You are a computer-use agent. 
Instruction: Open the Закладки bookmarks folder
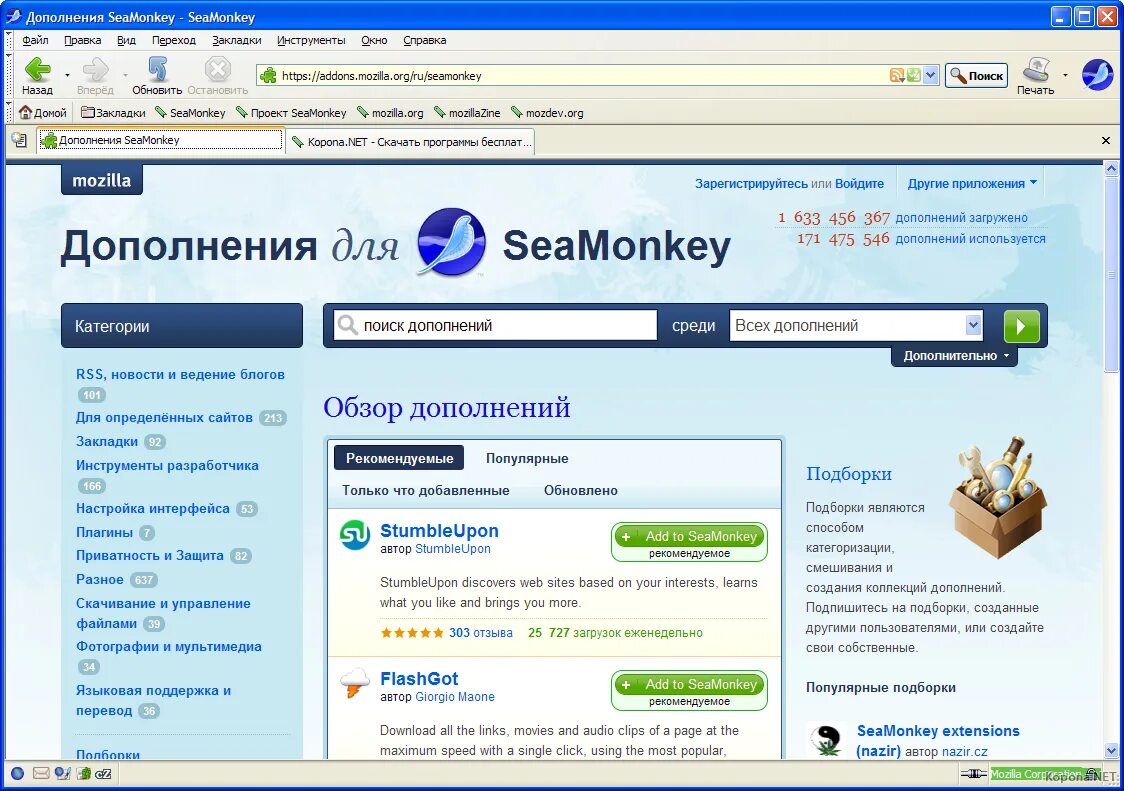[x=113, y=113]
